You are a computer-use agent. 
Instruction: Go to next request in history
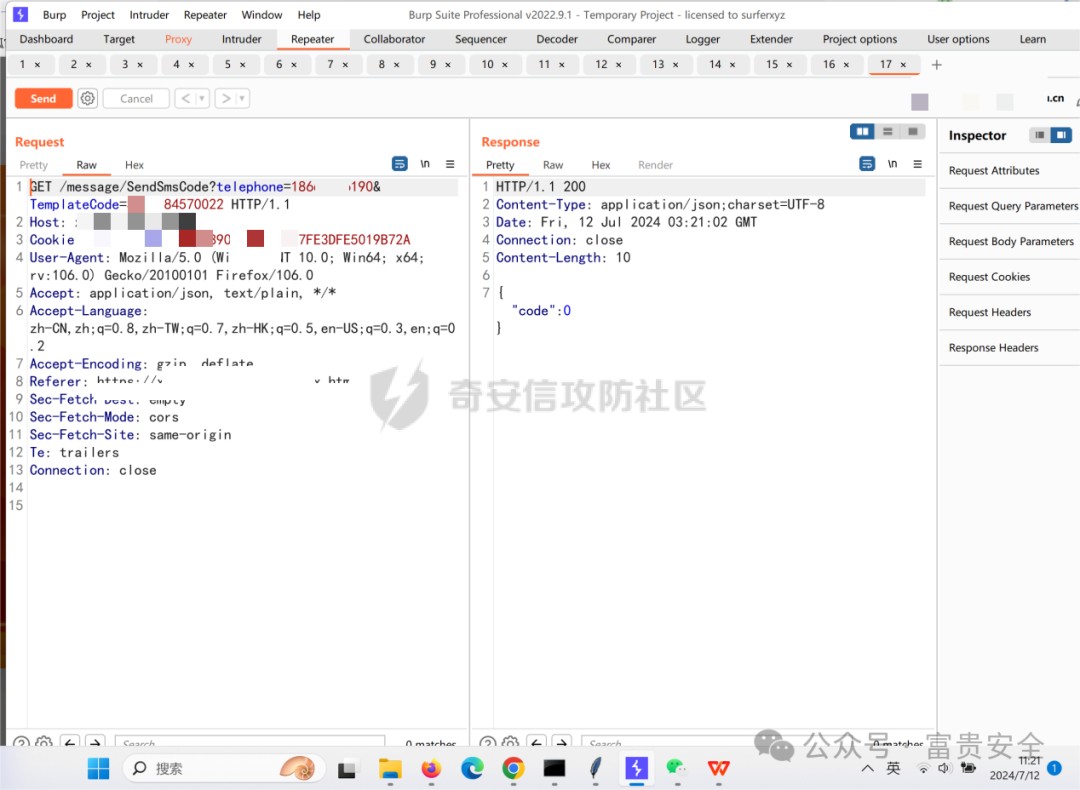(x=225, y=98)
